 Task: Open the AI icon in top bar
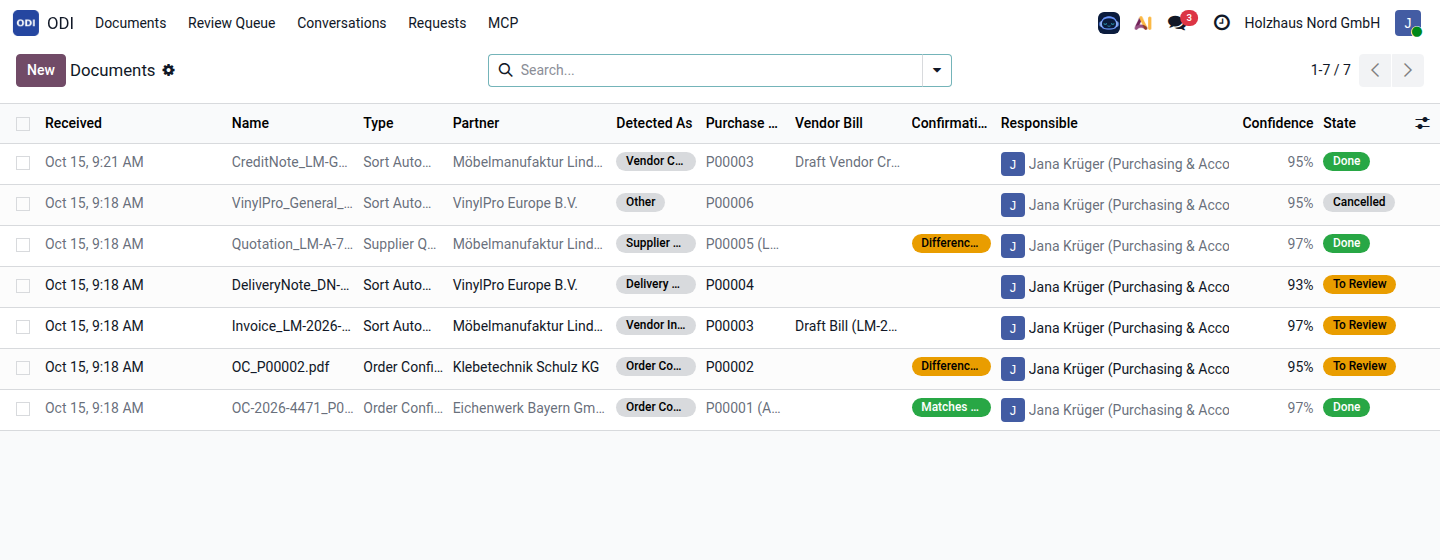[1143, 23]
